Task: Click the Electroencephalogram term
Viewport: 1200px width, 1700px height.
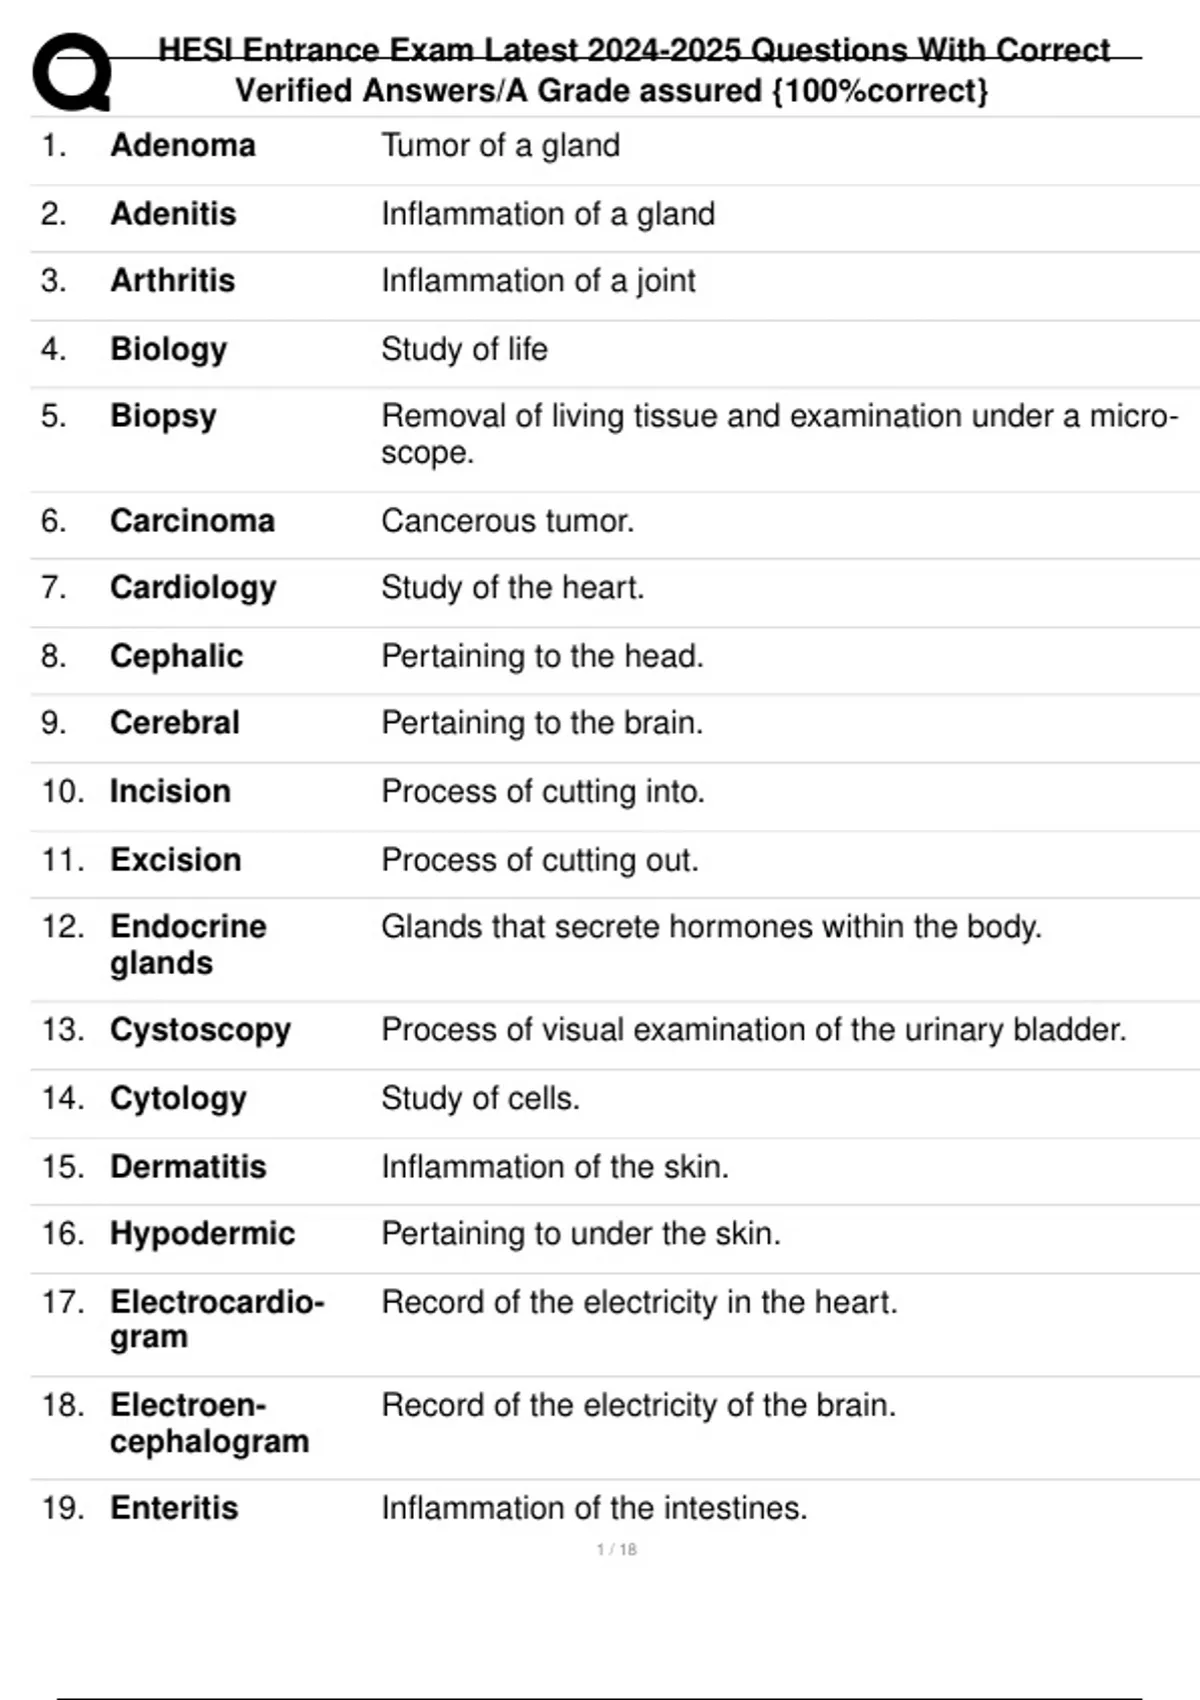Action: [x=209, y=1423]
